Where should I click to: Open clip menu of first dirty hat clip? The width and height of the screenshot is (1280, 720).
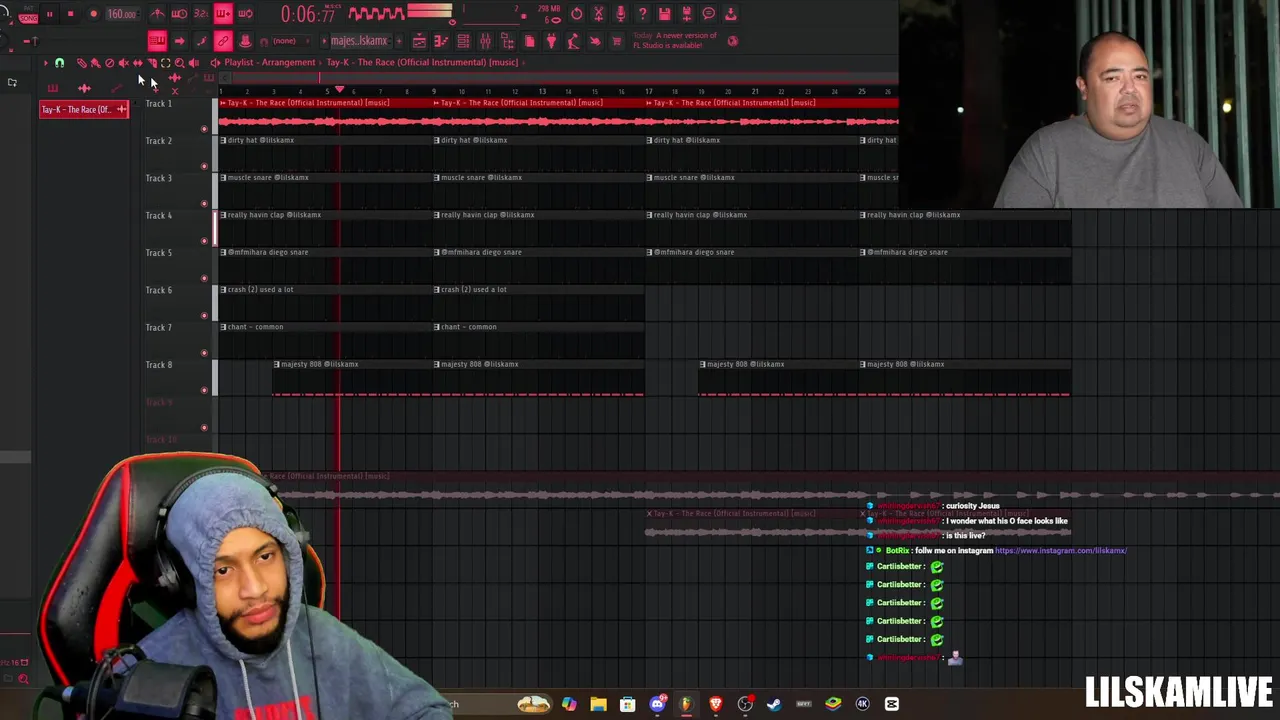224,140
